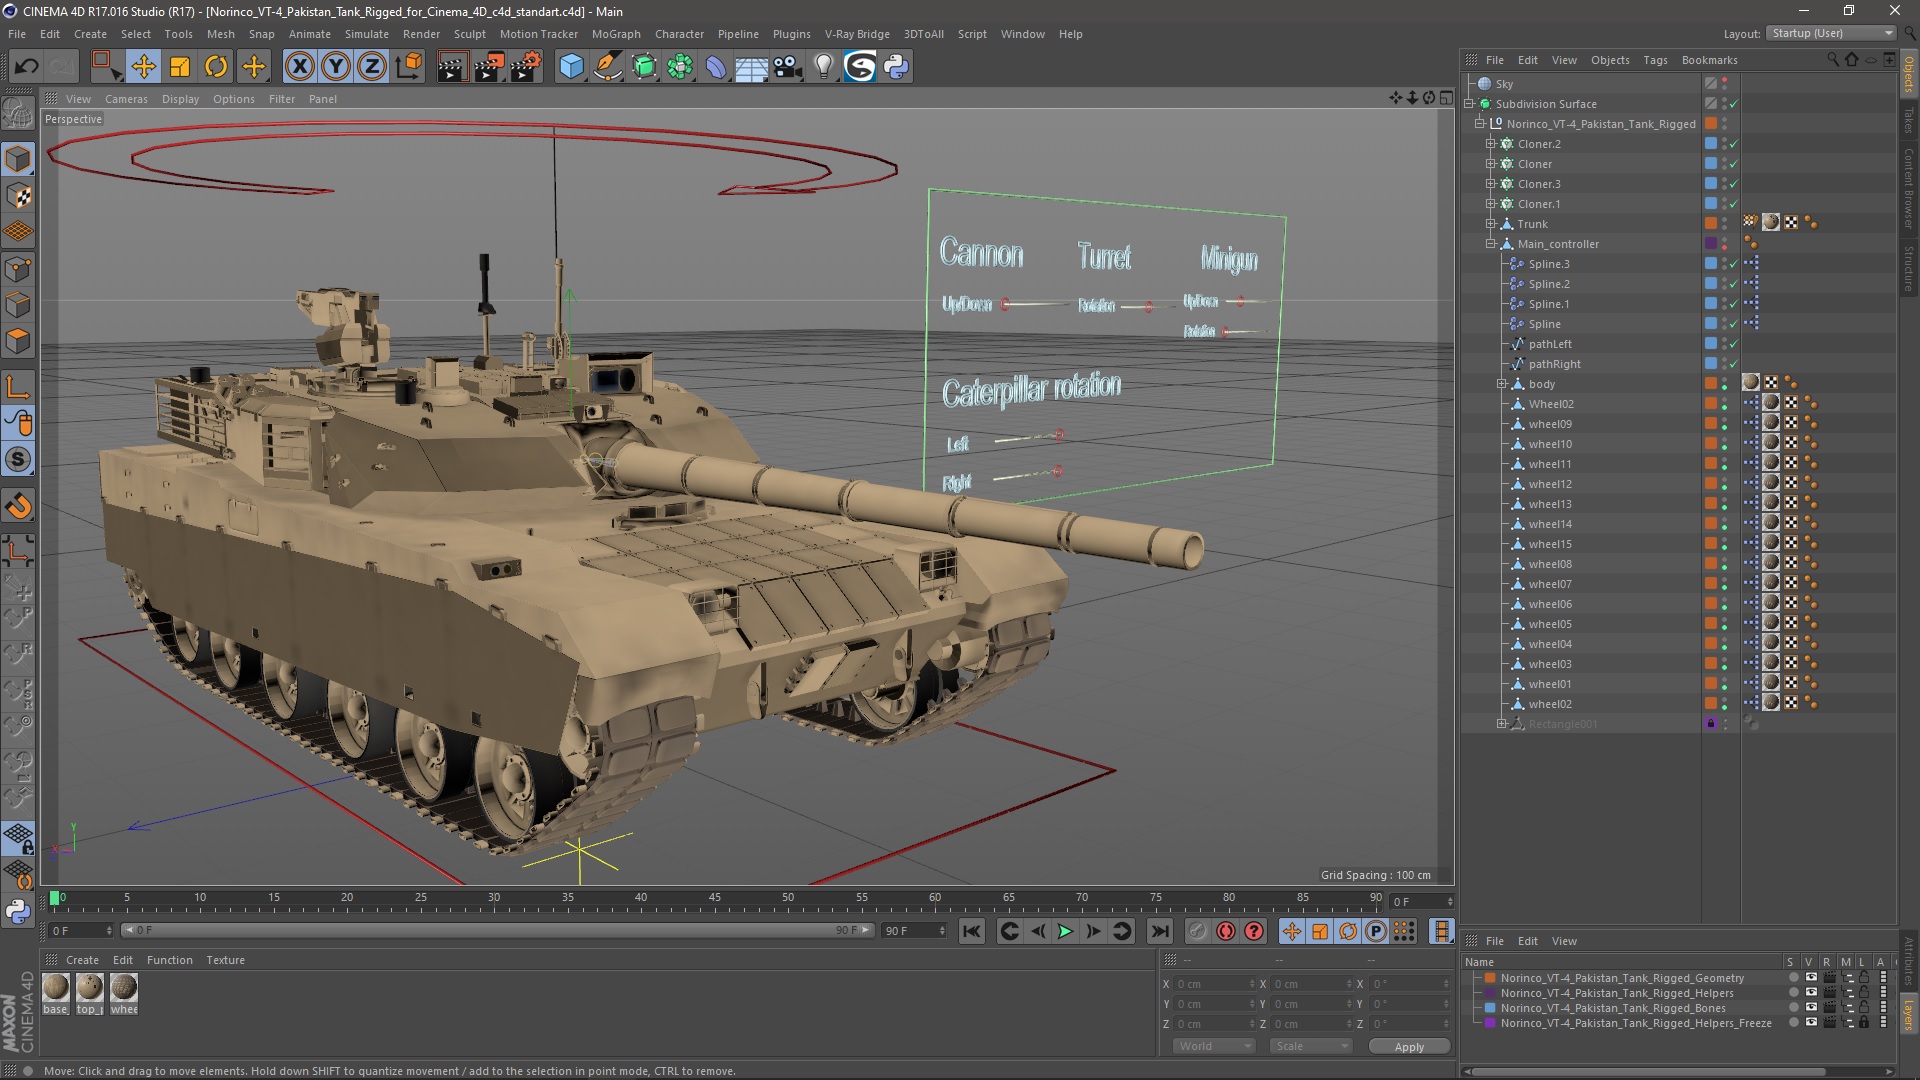Open the MoGraph menu

[616, 34]
